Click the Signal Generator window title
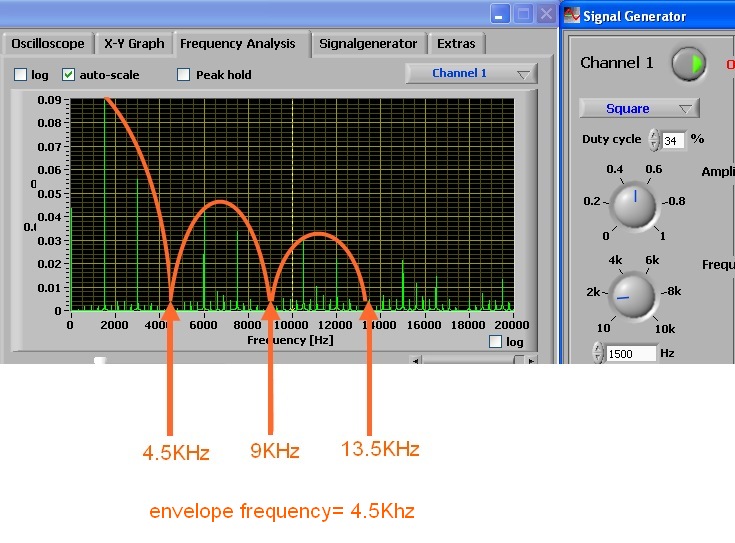 634,16
